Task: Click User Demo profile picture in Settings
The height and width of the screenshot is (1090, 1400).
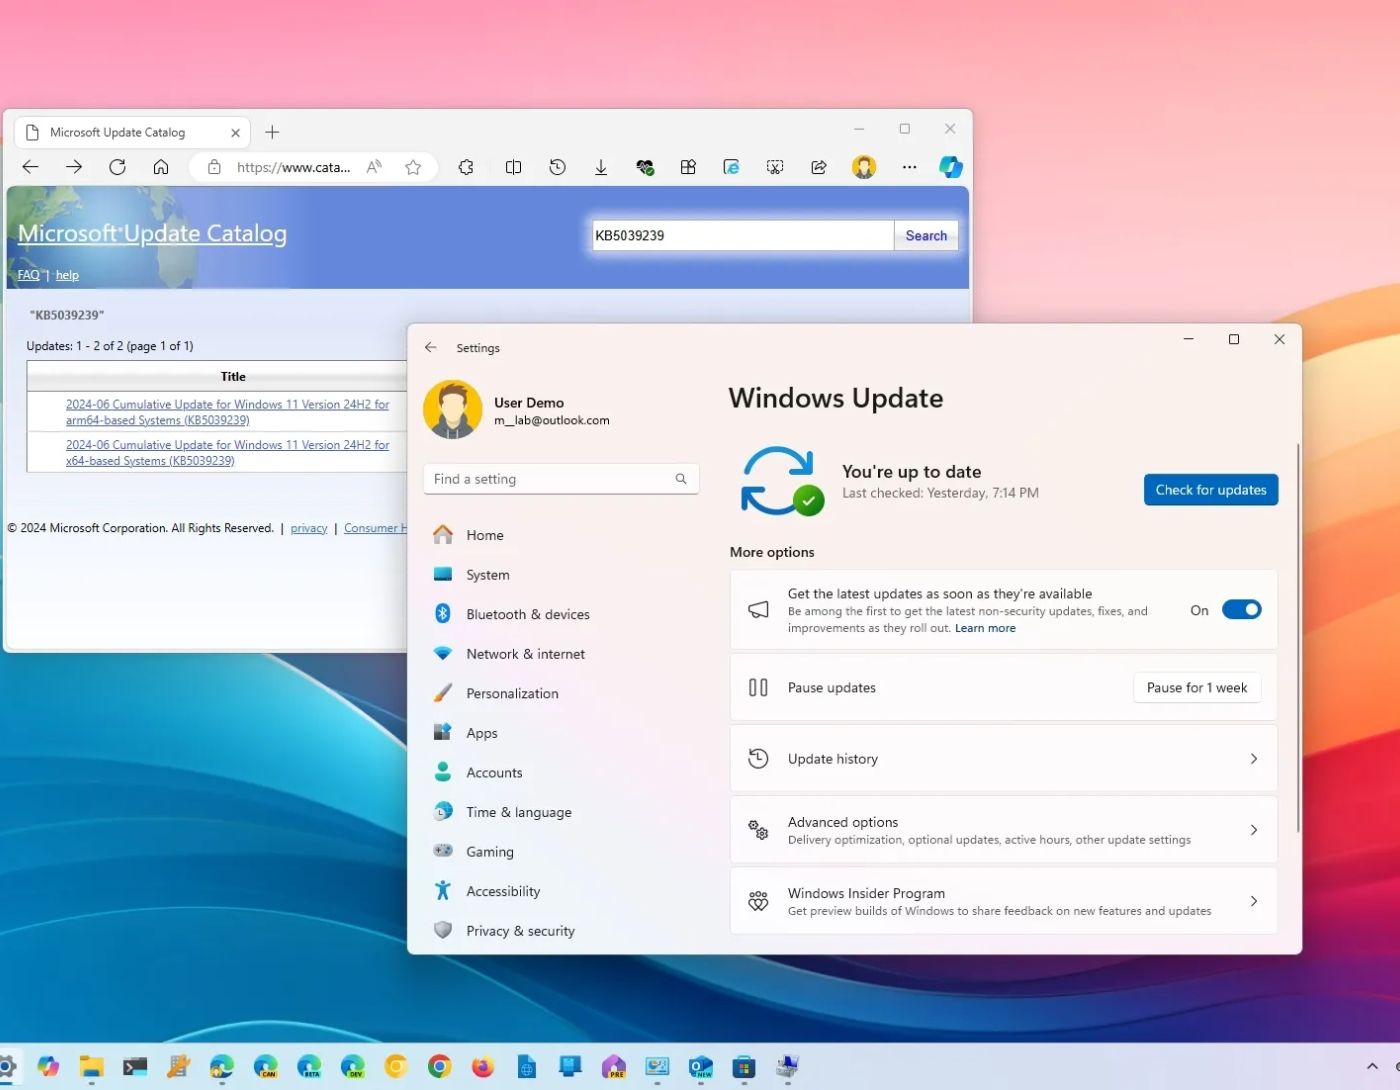Action: 453,410
